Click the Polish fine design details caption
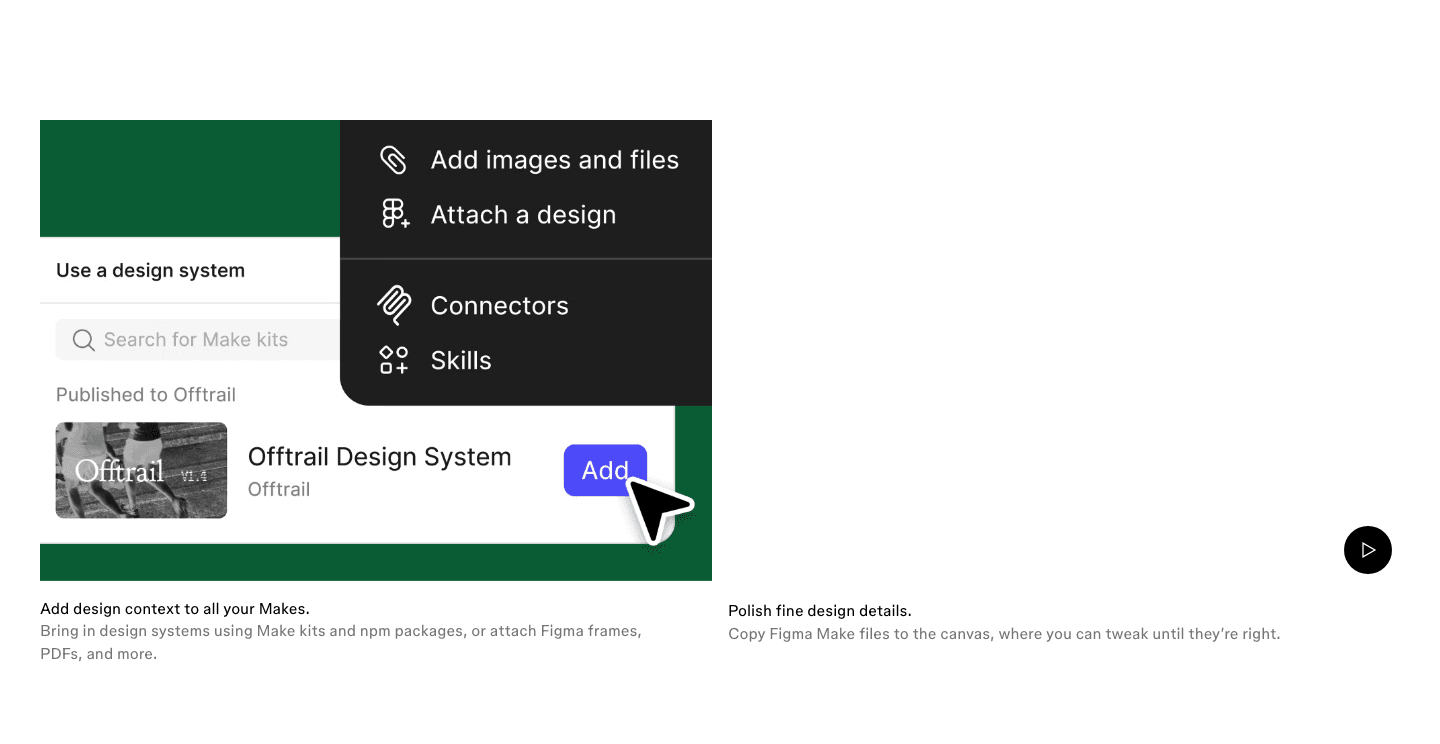 click(x=820, y=610)
